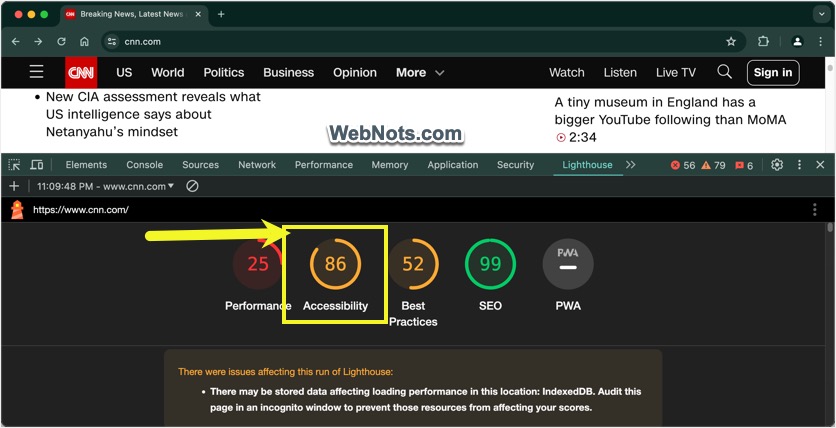
Task: Open a new browser tab with plus
Action: 221,14
